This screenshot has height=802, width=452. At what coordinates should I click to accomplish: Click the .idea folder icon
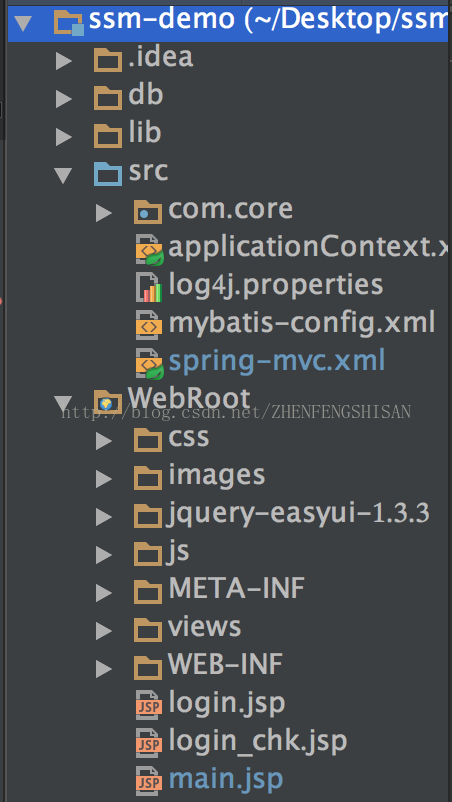pyautogui.click(x=108, y=60)
